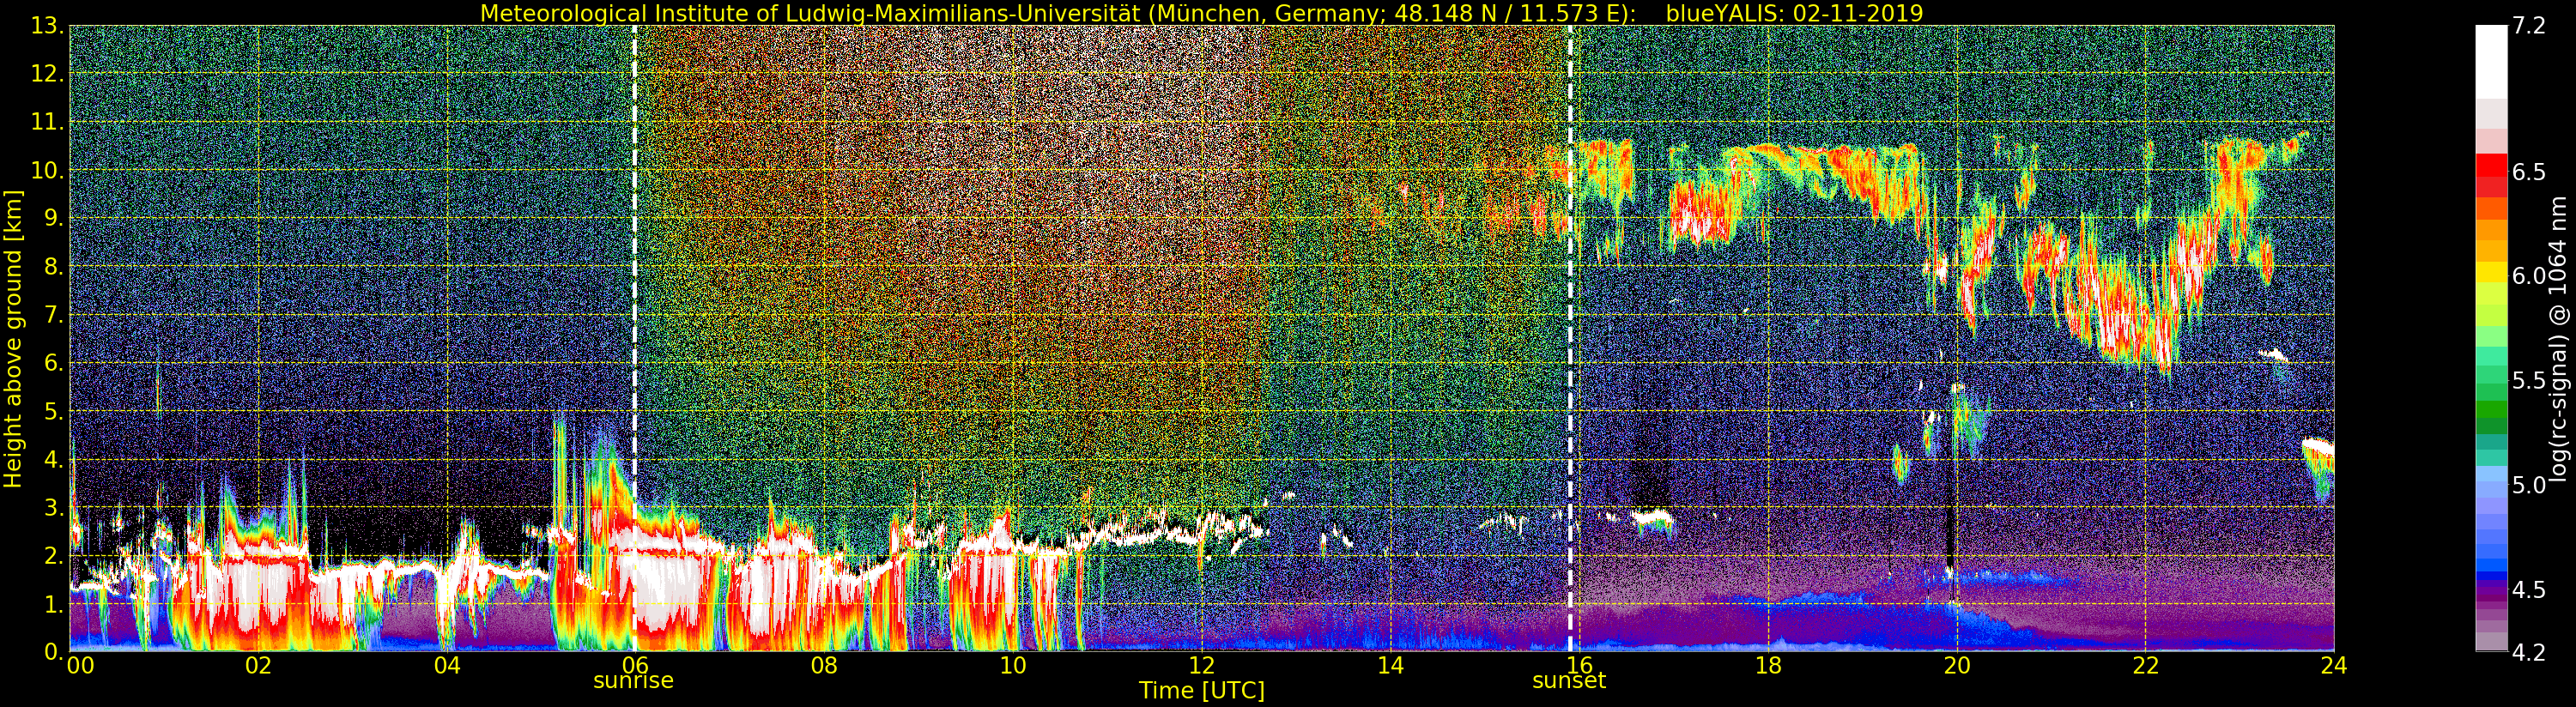Click the white dashed sunrise marker line
The width and height of the screenshot is (2576, 707).
634,338
